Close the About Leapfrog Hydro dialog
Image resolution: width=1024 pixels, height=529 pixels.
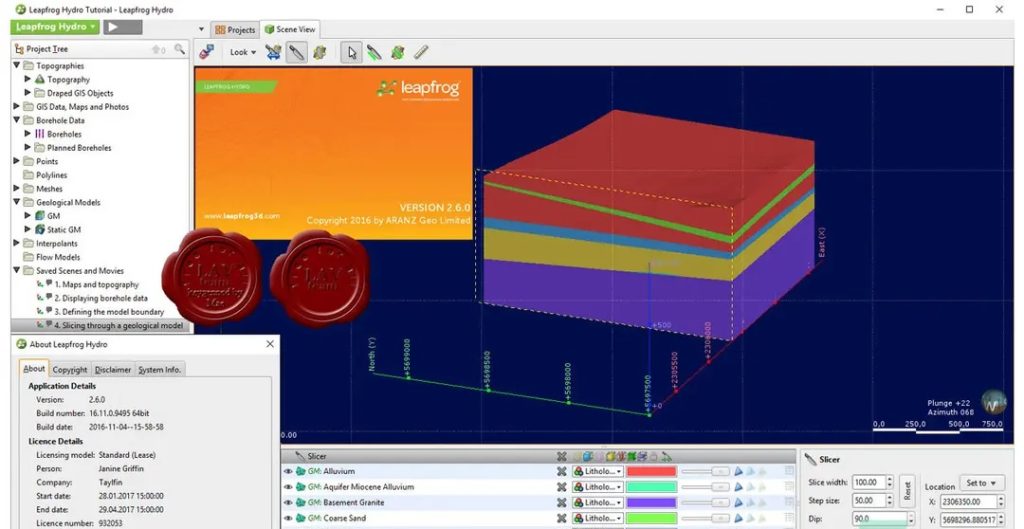point(270,344)
